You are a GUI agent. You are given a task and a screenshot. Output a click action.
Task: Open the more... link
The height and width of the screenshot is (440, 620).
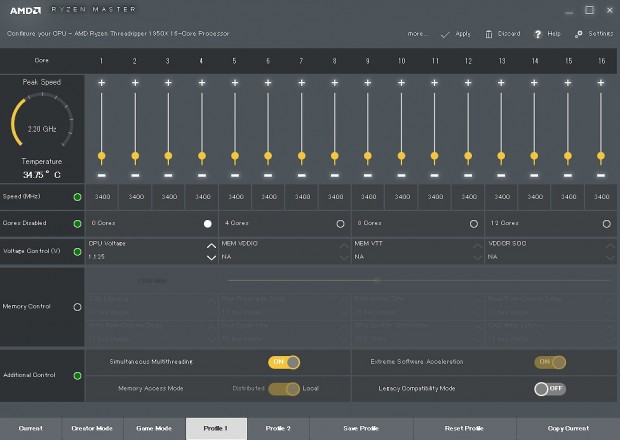pos(418,34)
